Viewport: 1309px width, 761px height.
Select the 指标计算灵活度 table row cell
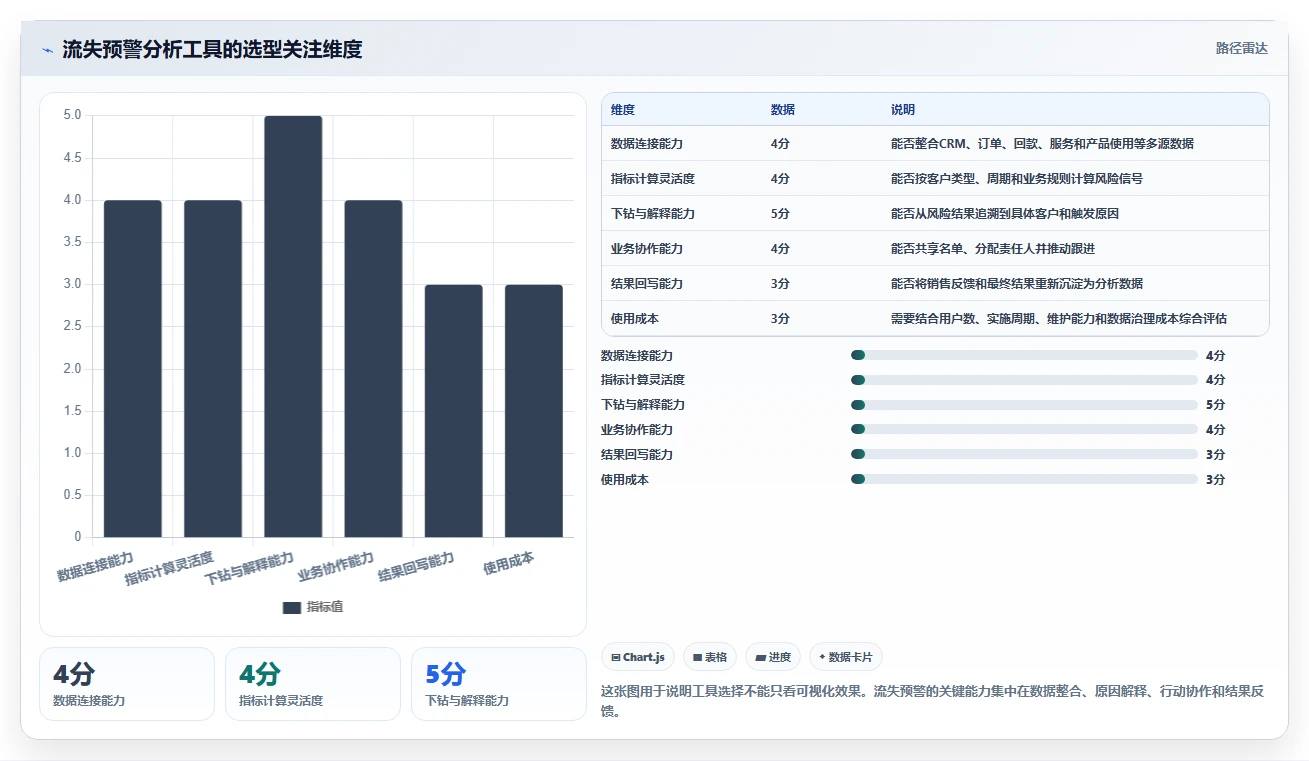coord(653,179)
